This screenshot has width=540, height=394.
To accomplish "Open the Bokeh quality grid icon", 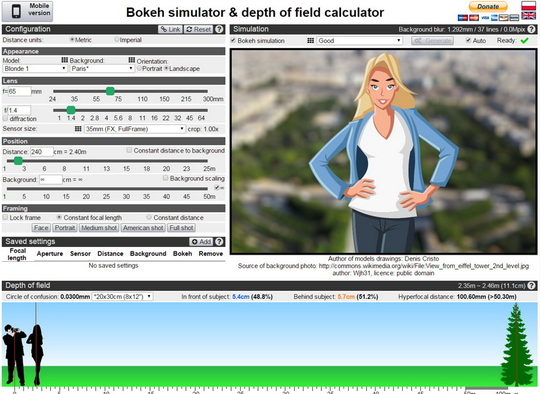I will 311,41.
